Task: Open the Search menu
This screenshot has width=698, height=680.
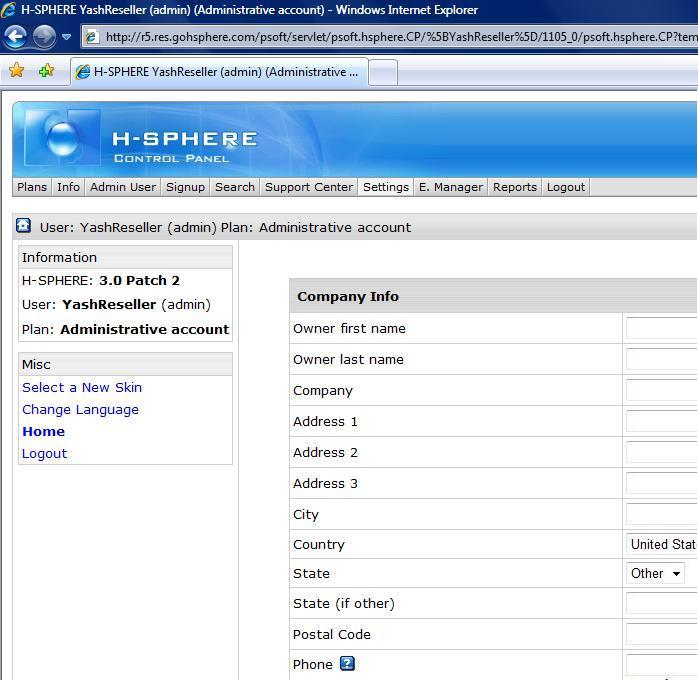Action: (x=235, y=187)
